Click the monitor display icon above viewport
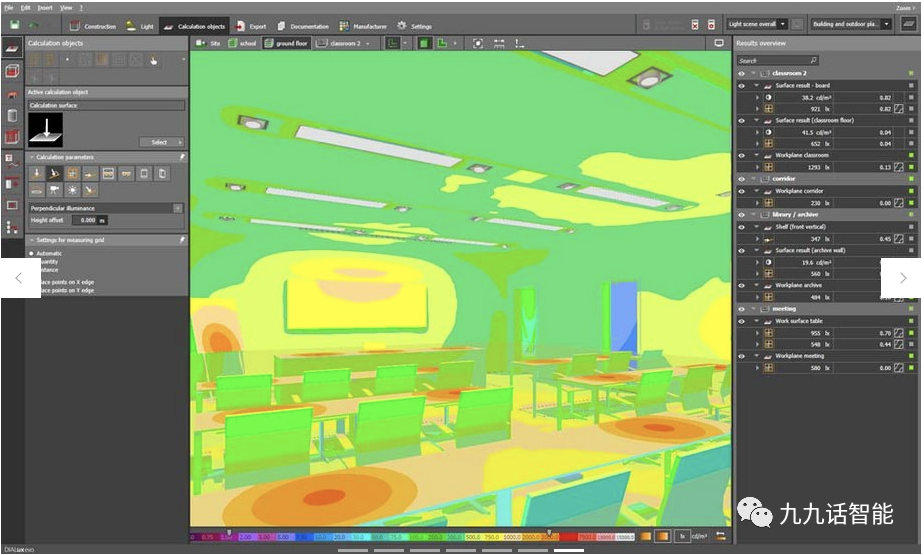 pyautogui.click(x=719, y=43)
